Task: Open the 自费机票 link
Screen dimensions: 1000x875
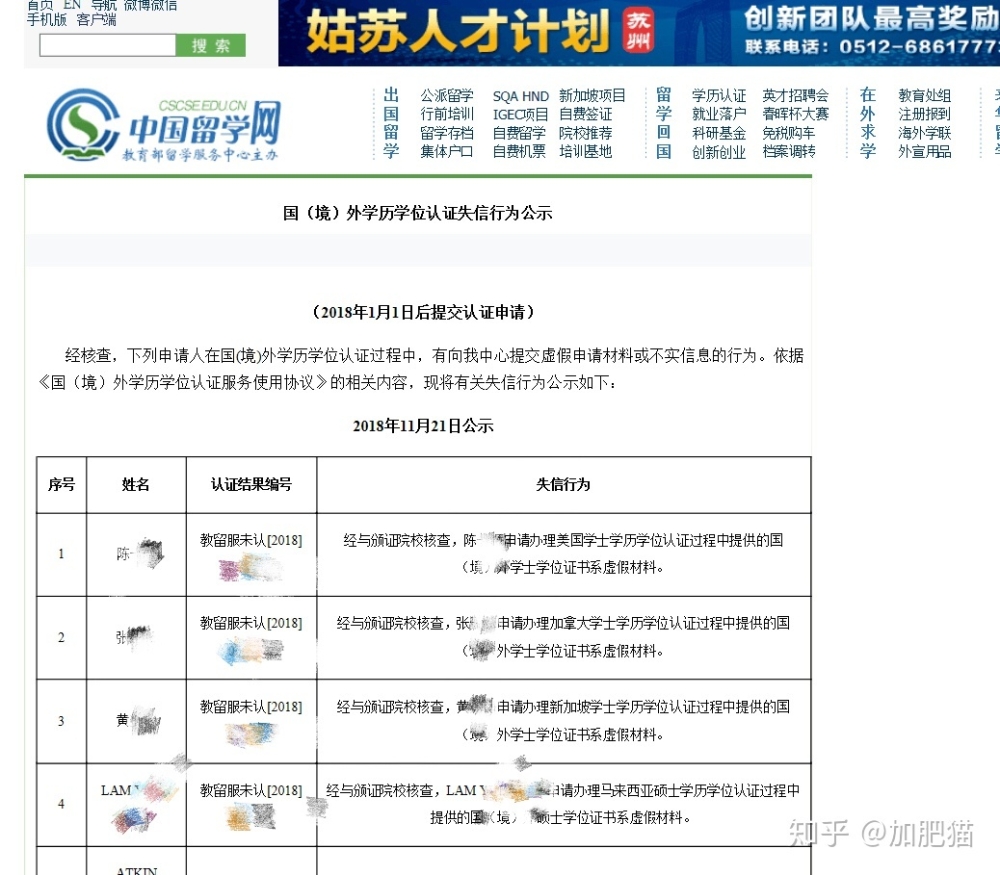Action: pyautogui.click(x=519, y=151)
